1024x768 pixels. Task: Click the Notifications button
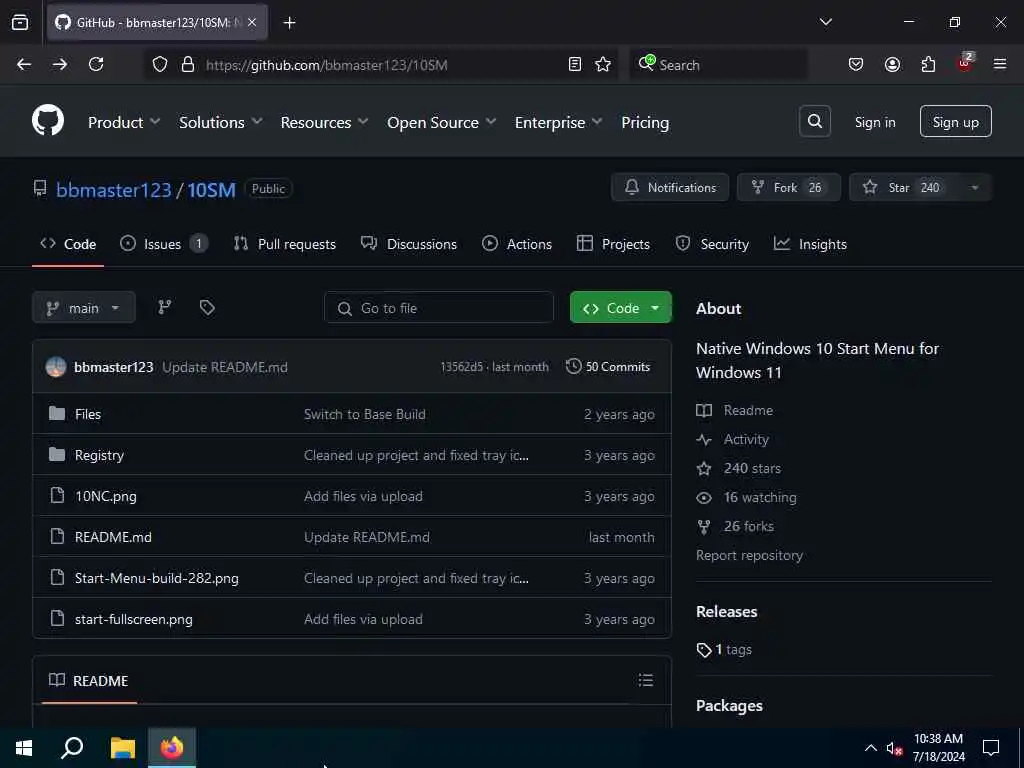670,188
